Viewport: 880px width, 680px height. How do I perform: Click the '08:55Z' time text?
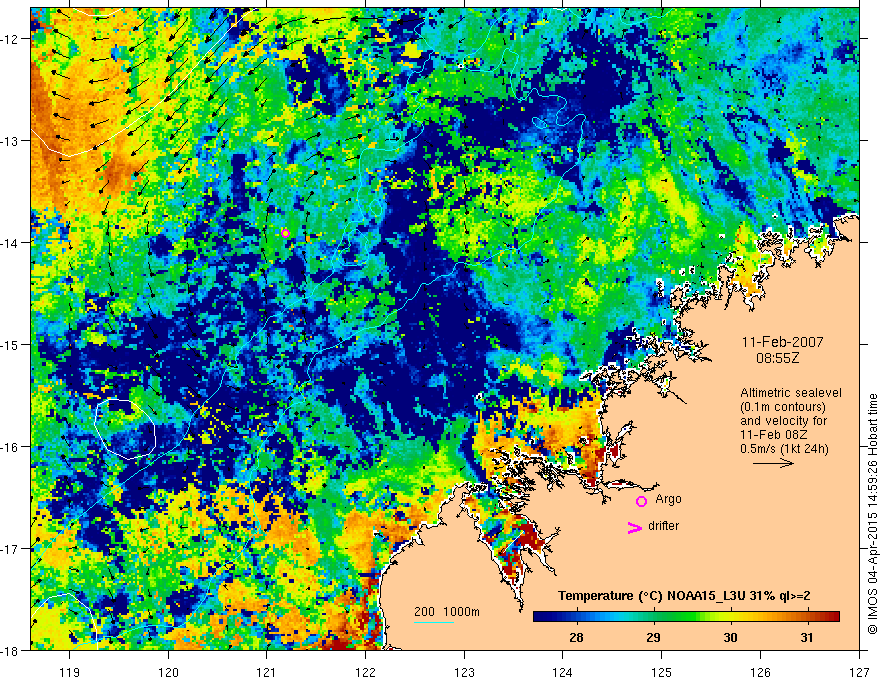click(x=777, y=358)
